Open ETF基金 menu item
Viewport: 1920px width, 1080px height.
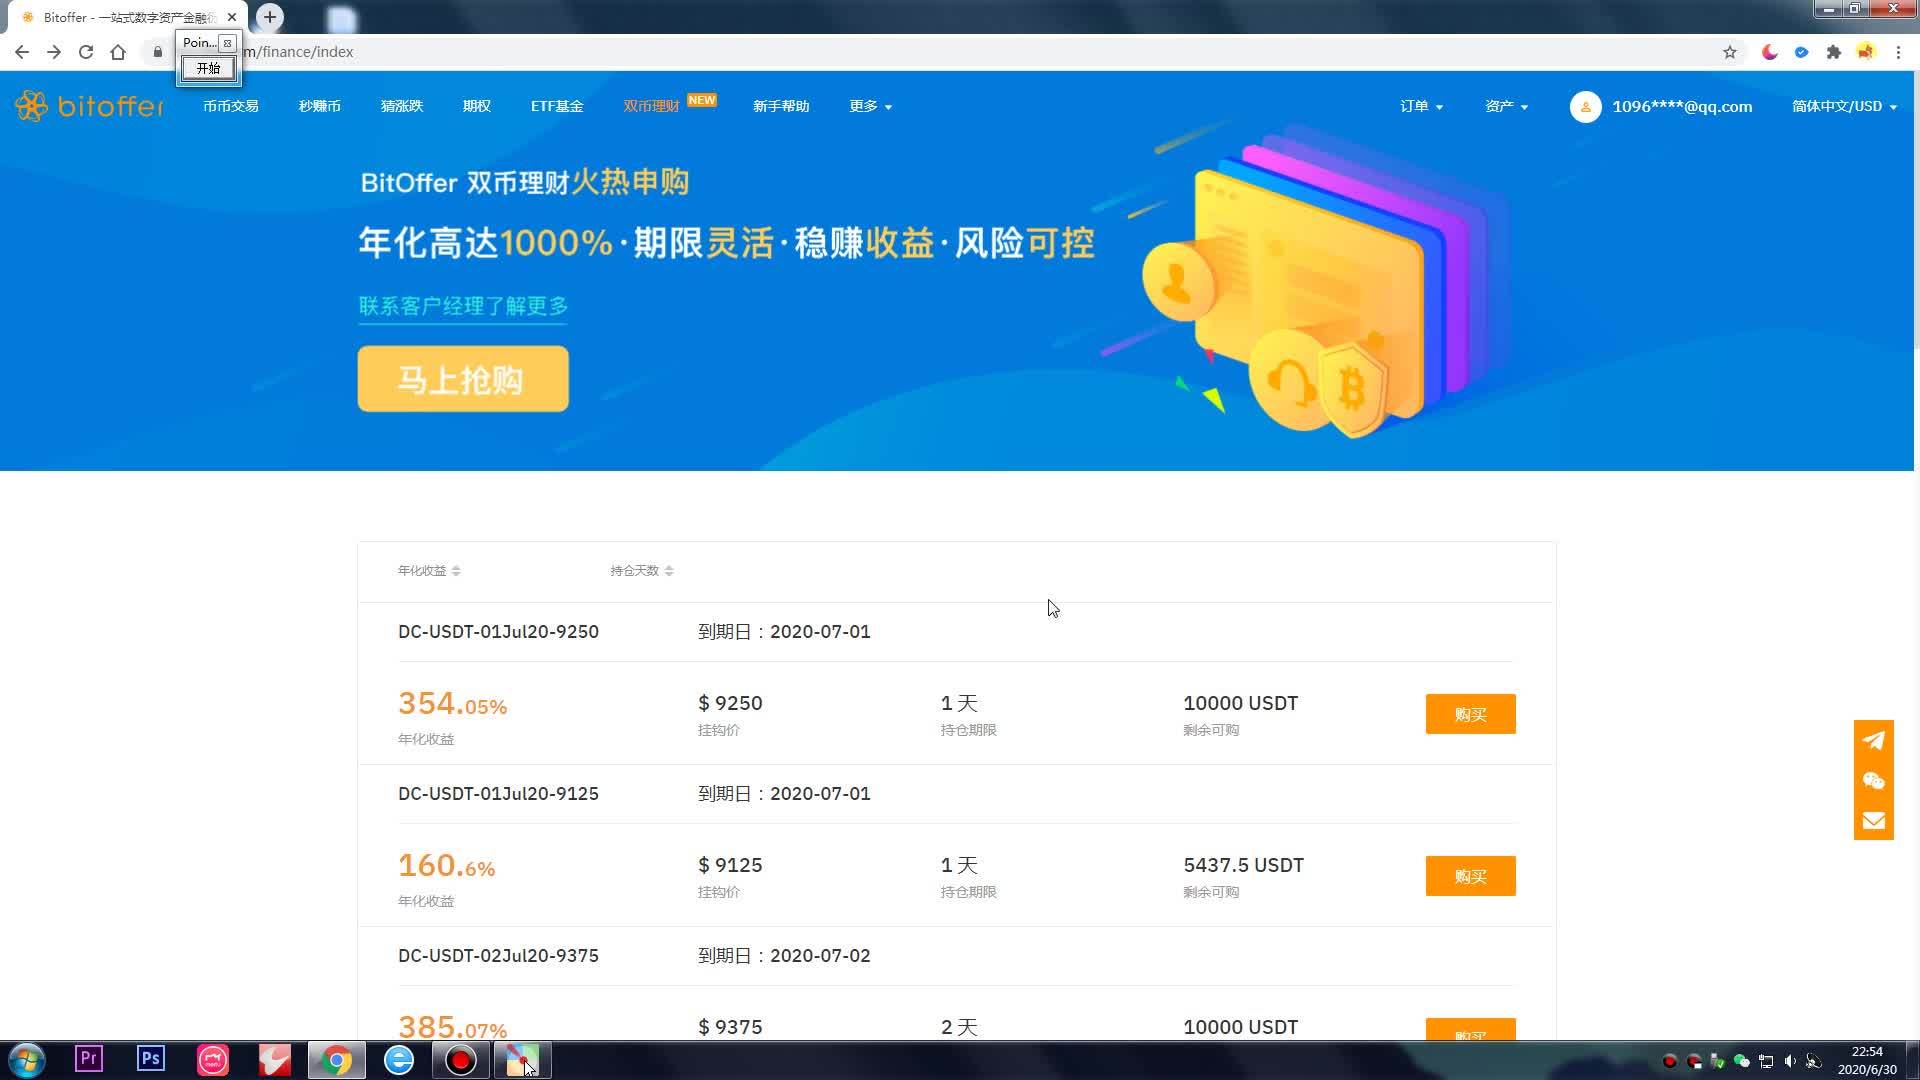[557, 106]
